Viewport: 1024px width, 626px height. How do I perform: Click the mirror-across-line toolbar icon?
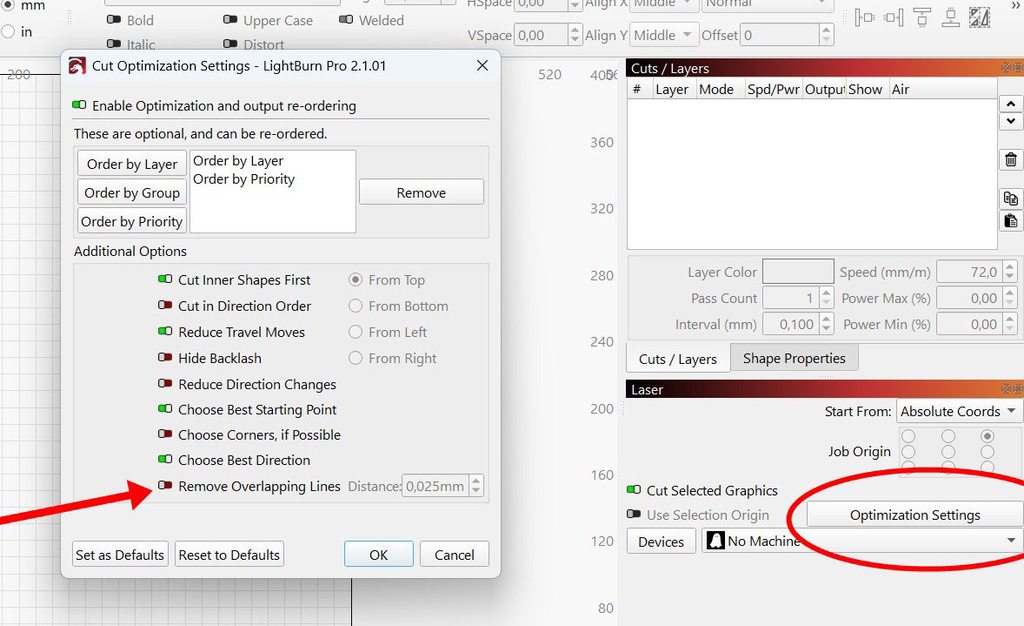tap(979, 18)
